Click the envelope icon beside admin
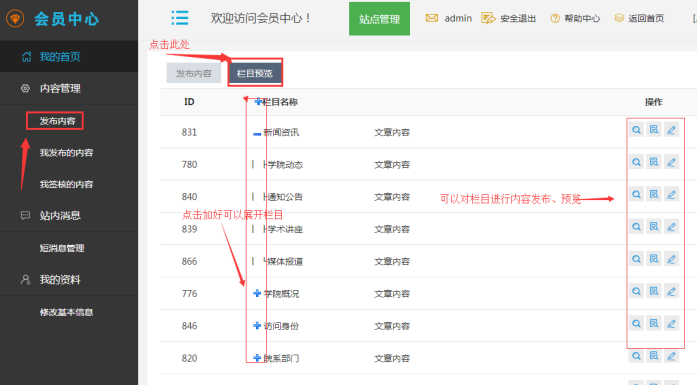The height and width of the screenshot is (386, 698). click(x=431, y=18)
